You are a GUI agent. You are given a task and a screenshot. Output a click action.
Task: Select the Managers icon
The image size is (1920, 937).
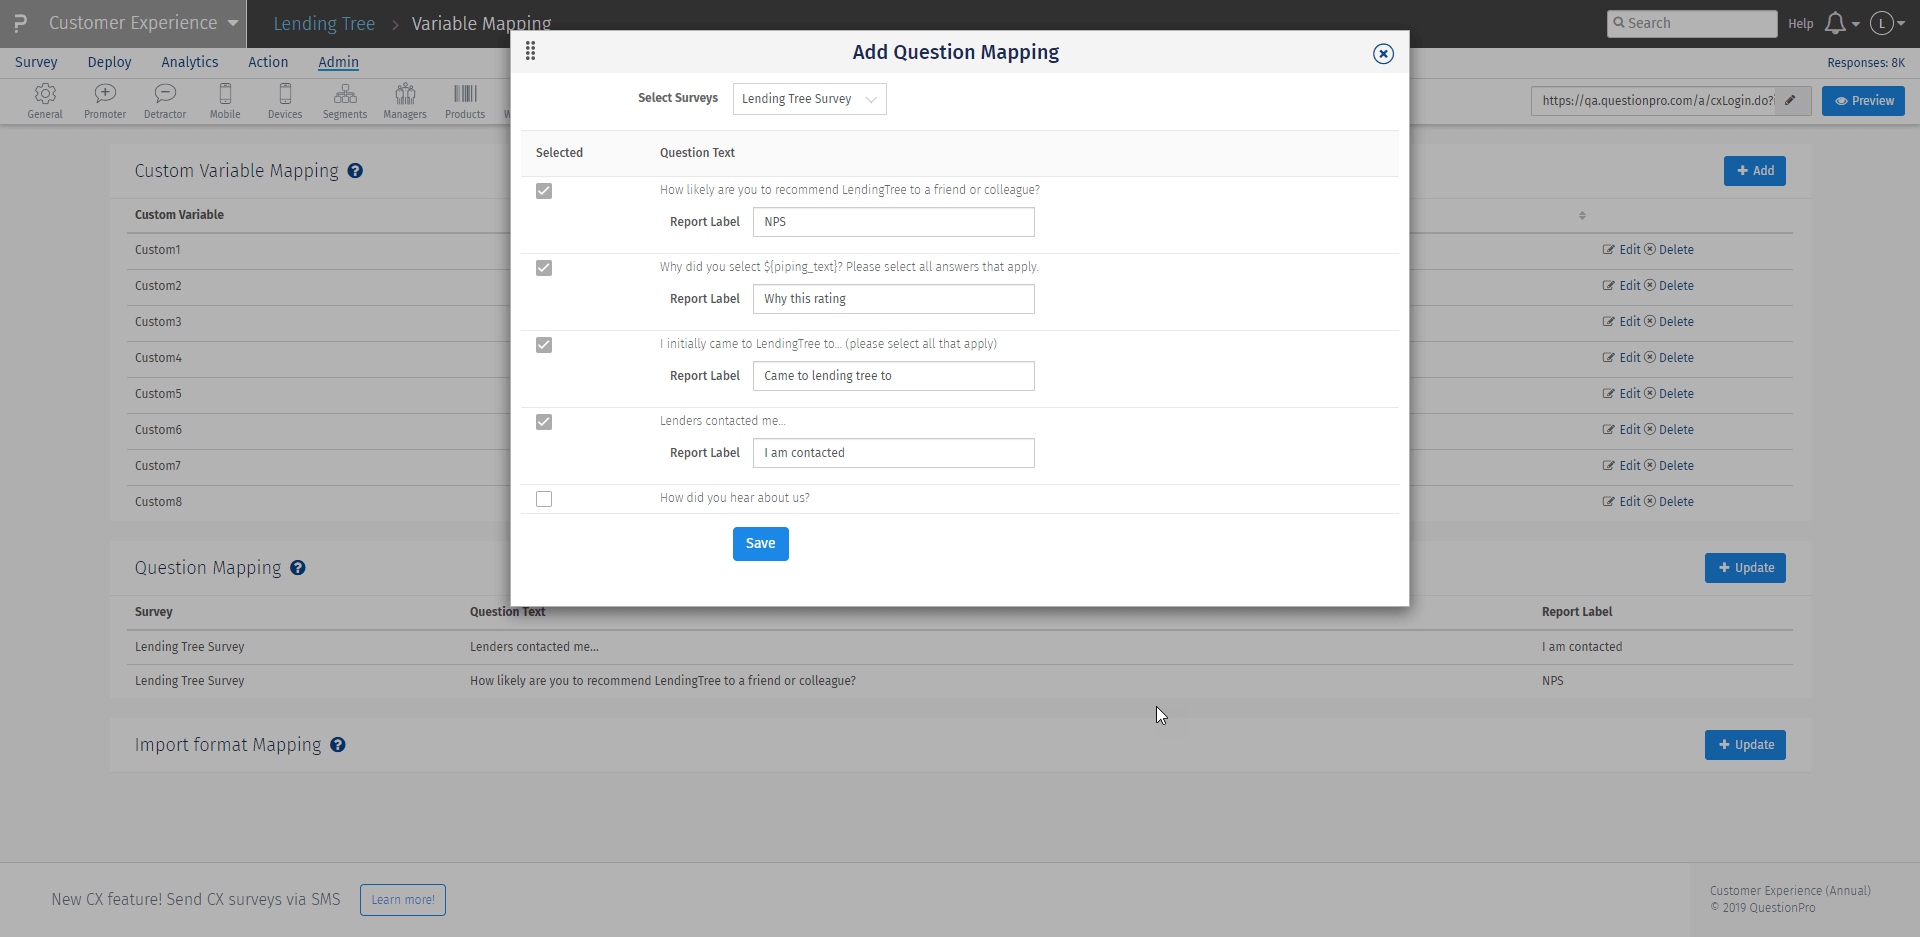coord(404,100)
